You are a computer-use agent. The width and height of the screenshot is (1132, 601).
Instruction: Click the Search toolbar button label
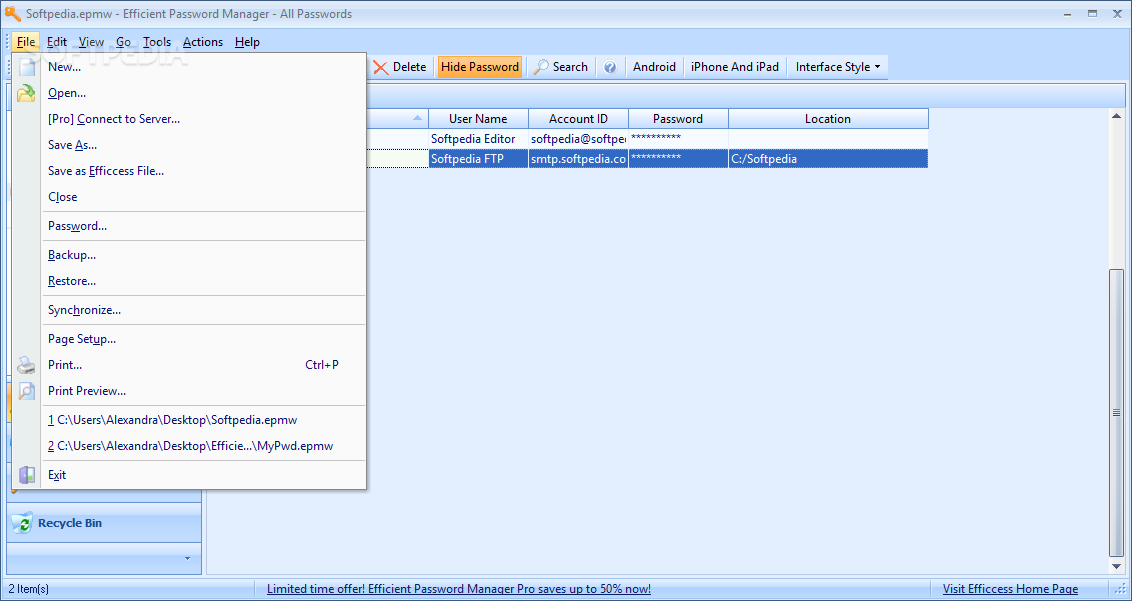[570, 67]
